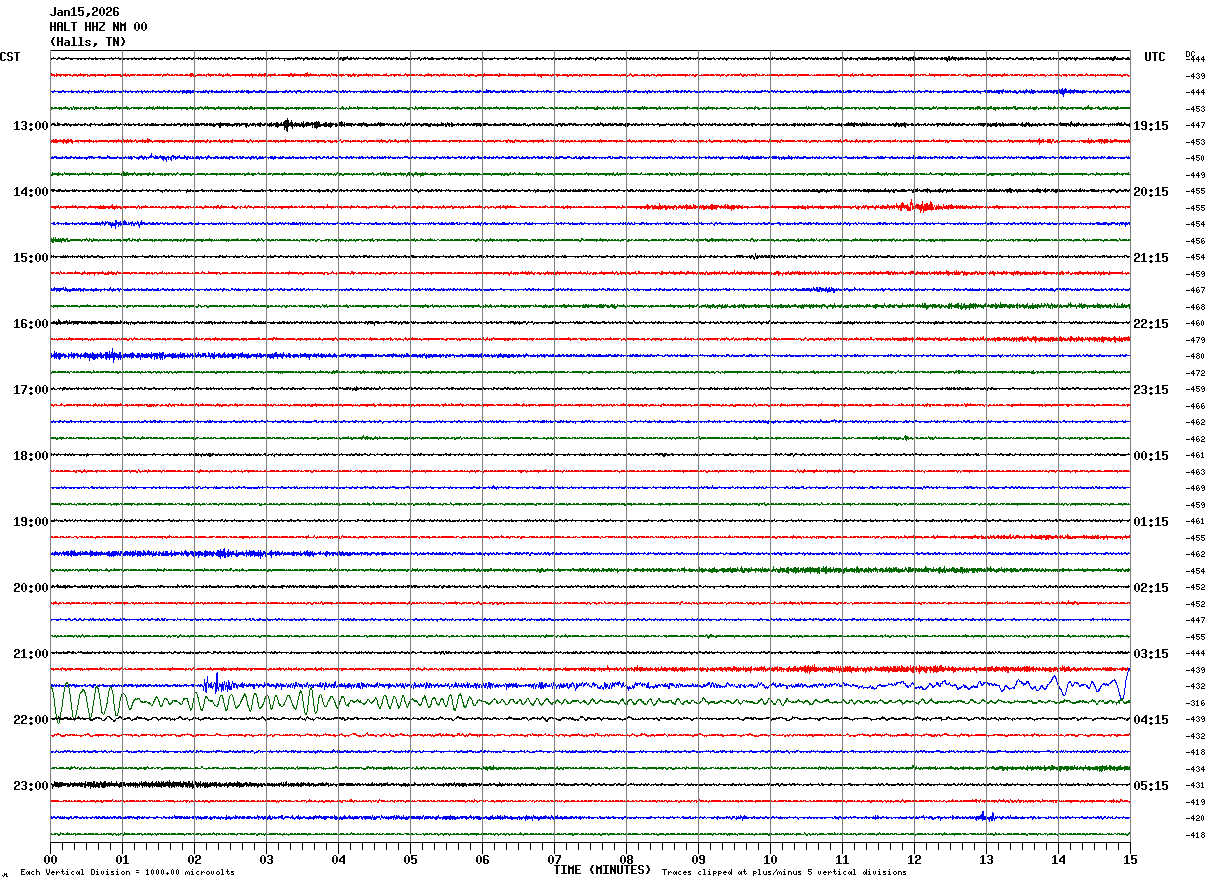Click the TIME (MINUTES) axis label
The image size is (1210, 886).
coord(602,870)
